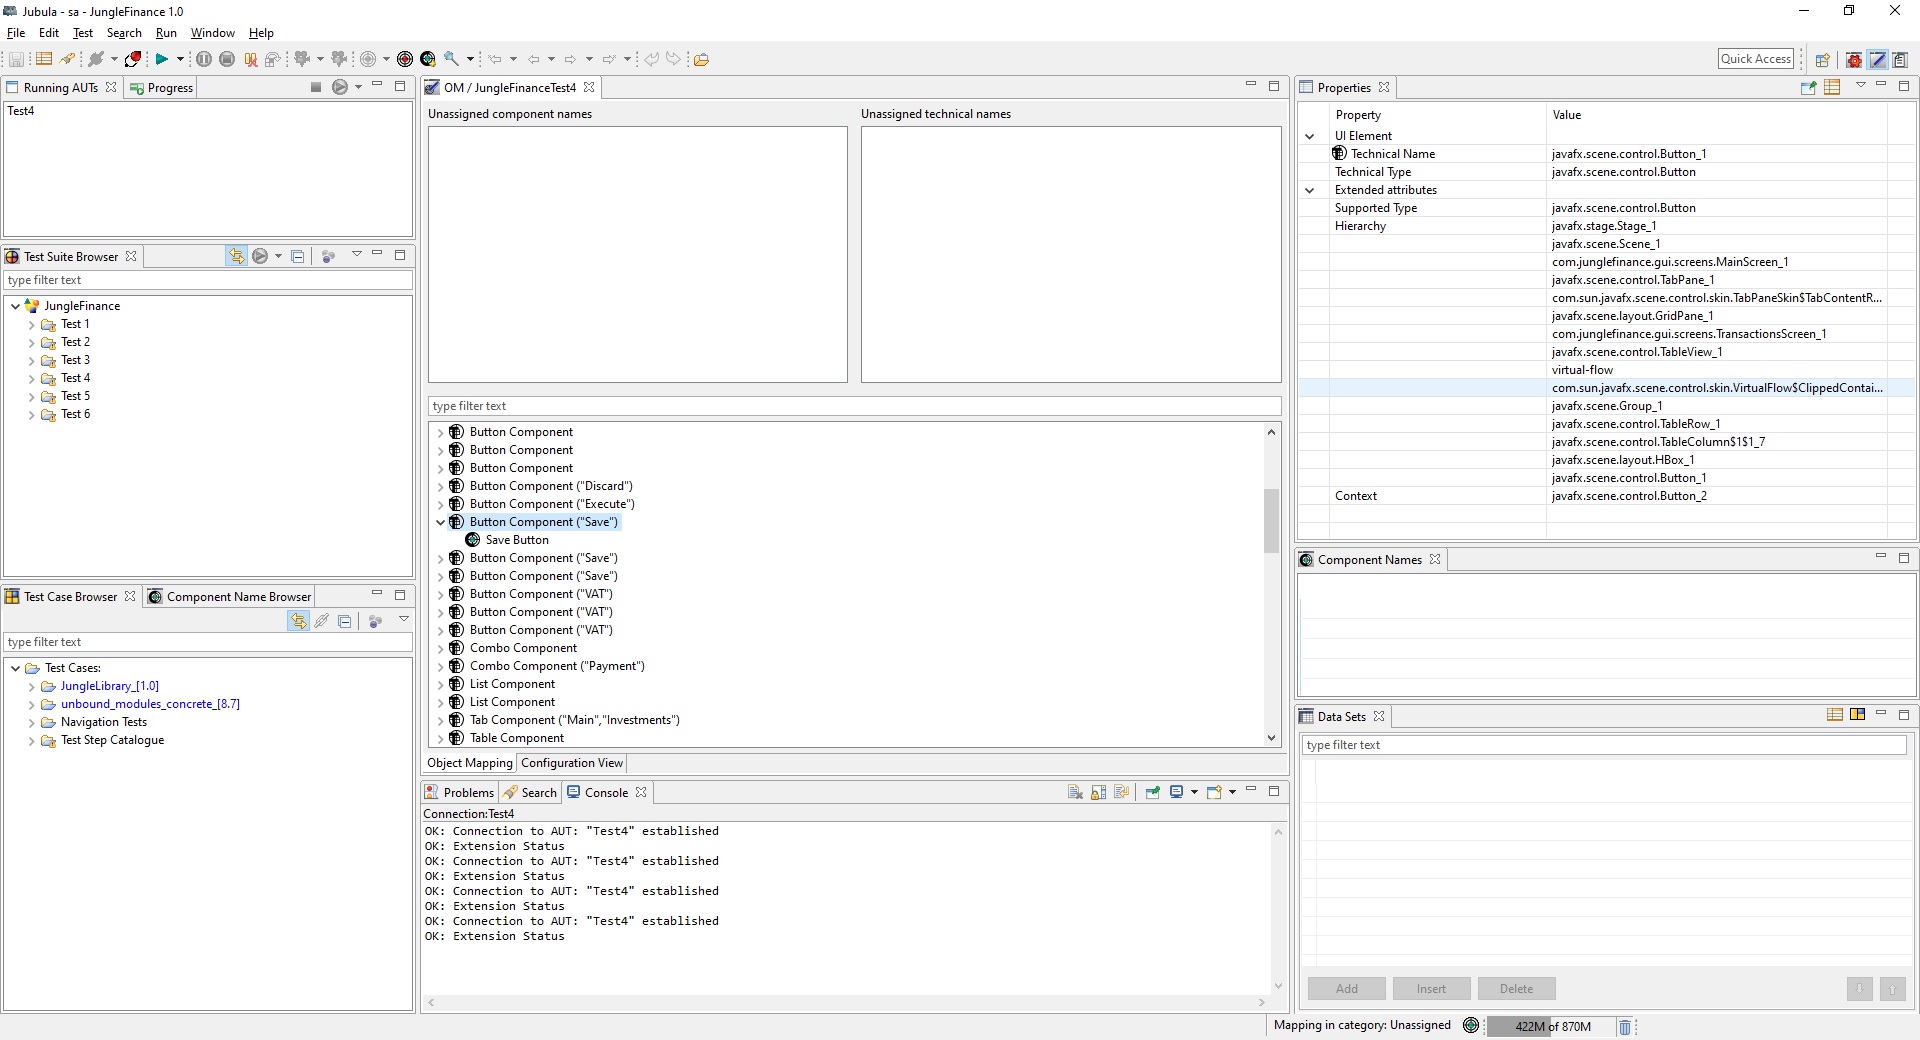This screenshot has height=1040, width=1920.
Task: Click the camera Start AUT icon
Action: pyautogui.click(x=302, y=59)
